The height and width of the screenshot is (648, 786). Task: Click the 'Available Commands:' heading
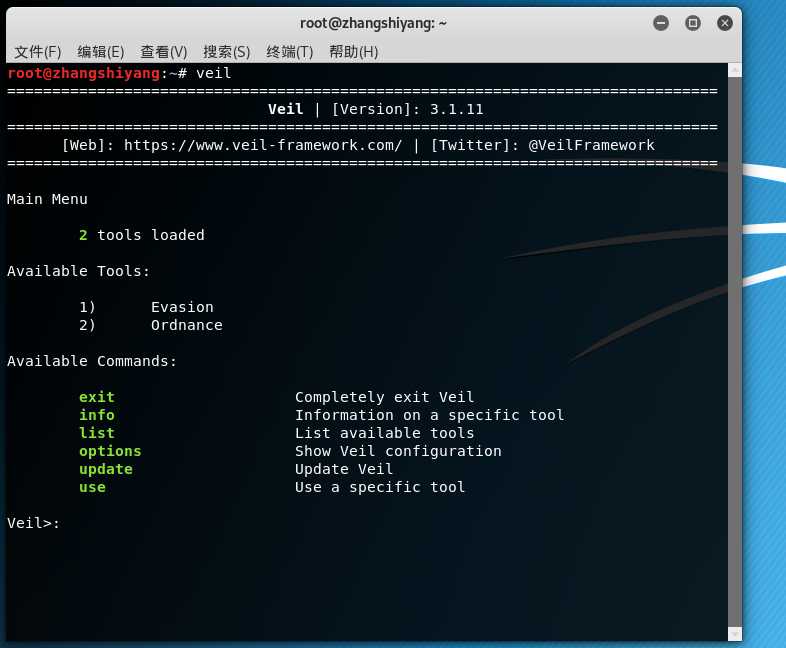tap(92, 361)
